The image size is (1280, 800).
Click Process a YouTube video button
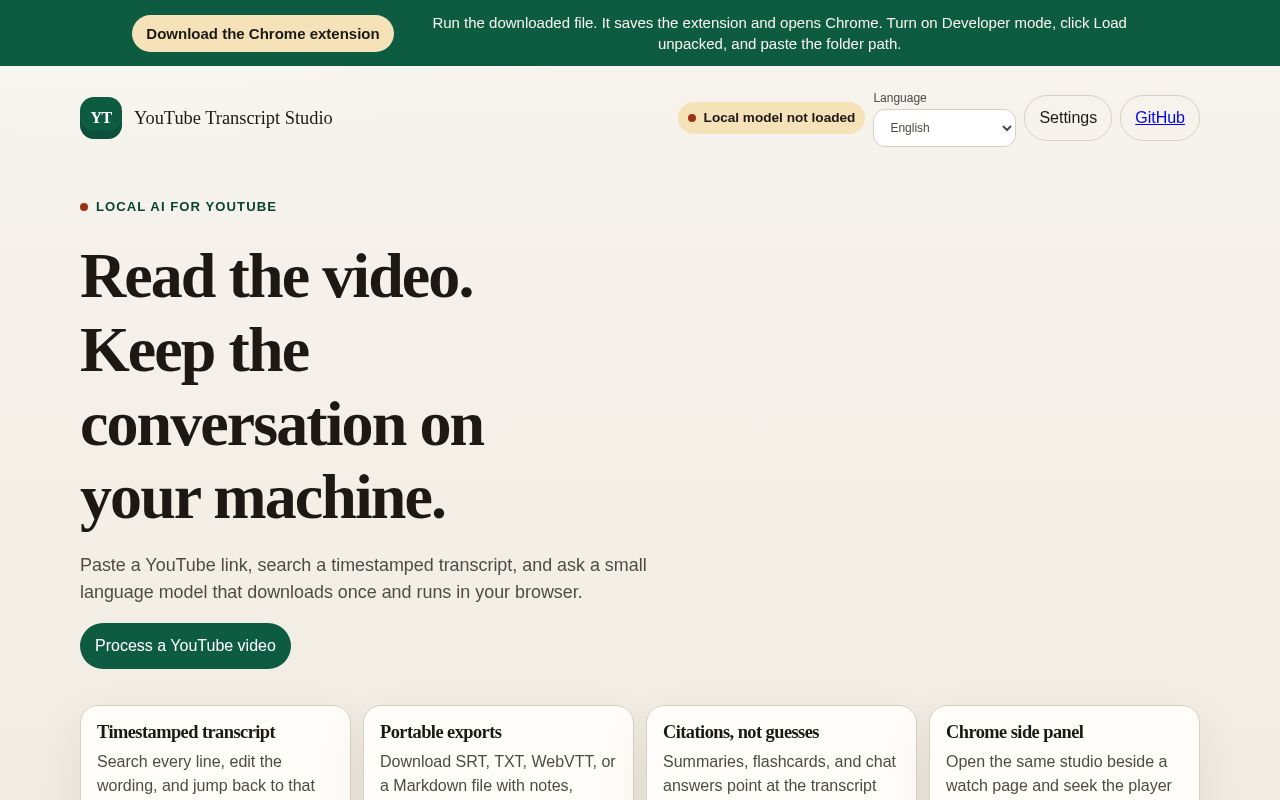pos(185,646)
